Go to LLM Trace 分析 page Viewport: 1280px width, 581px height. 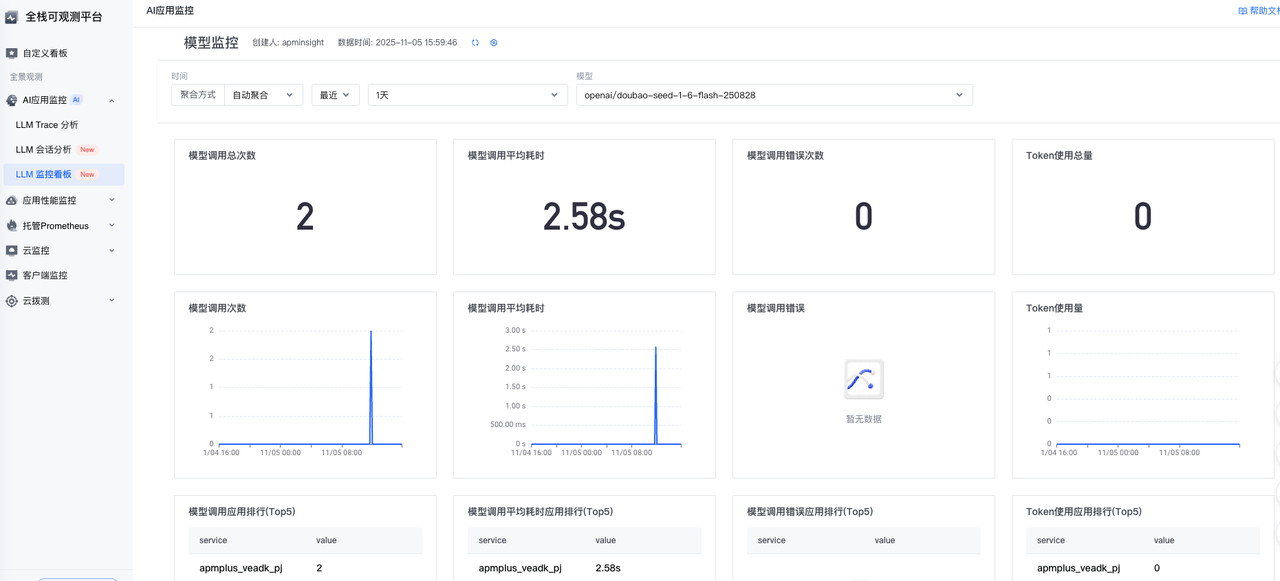point(47,125)
